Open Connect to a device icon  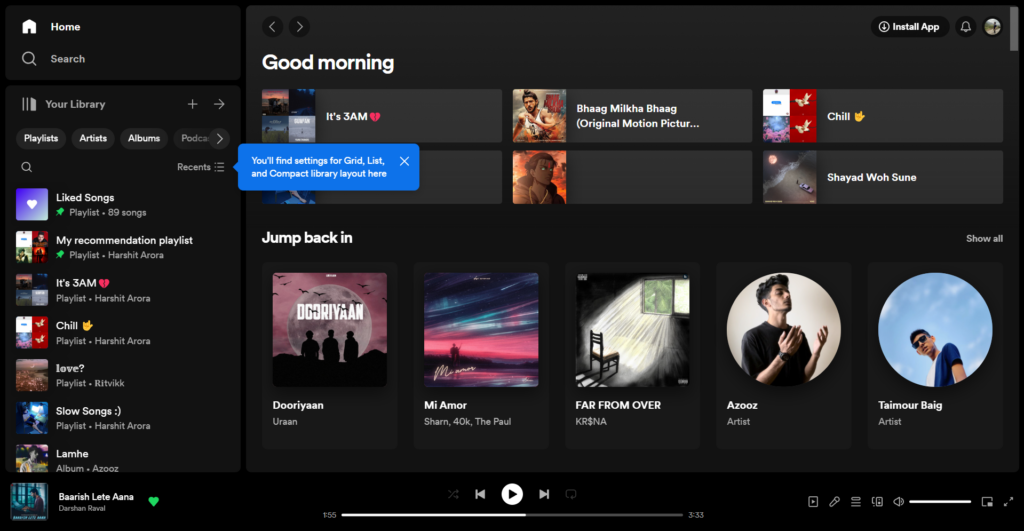tap(877, 501)
